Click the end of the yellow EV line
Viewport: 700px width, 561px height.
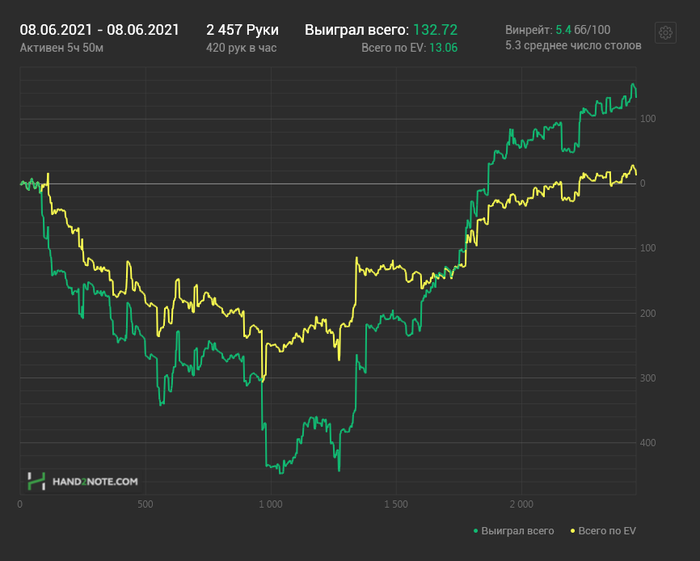point(636,175)
